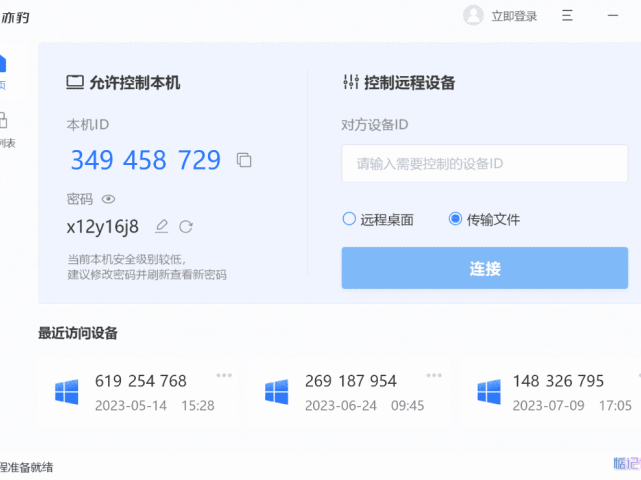Click the date 2023-05-14 15:28
The height and width of the screenshot is (480, 641).
click(155, 406)
